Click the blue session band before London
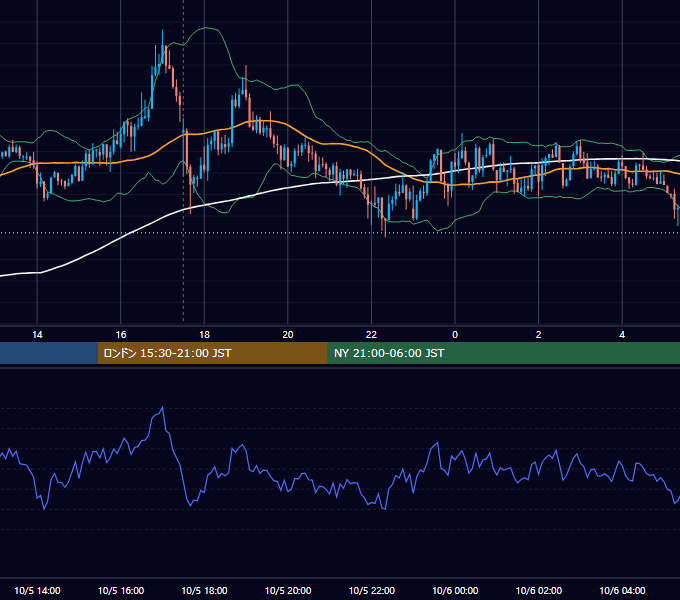Screen dimensions: 680x600 pyautogui.click(x=49, y=353)
